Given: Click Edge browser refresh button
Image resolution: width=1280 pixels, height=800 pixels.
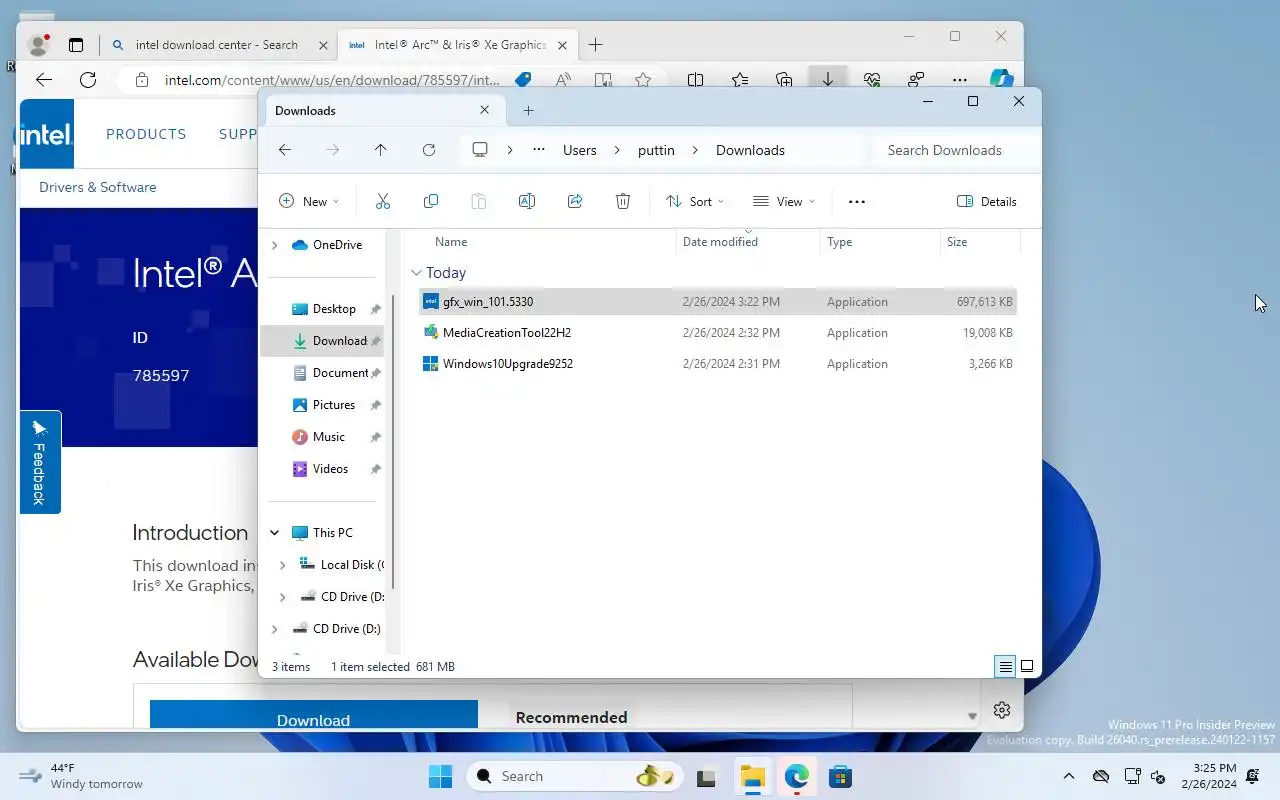Looking at the screenshot, I should point(88,80).
